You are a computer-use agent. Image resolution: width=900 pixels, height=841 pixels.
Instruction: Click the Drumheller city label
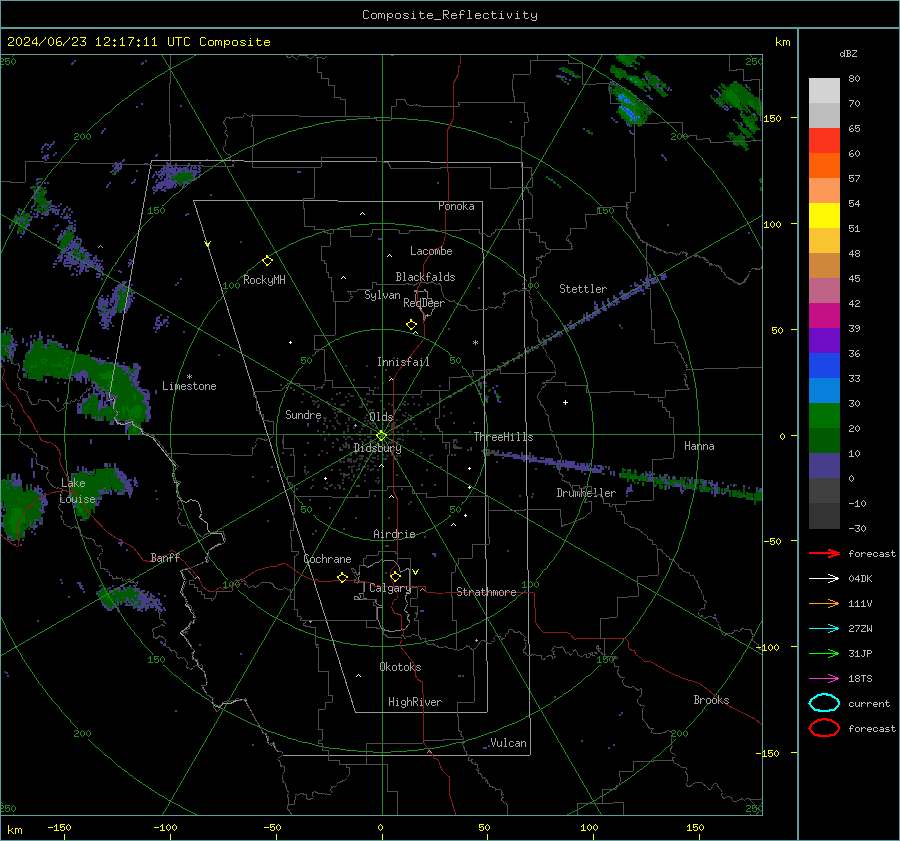(586, 493)
